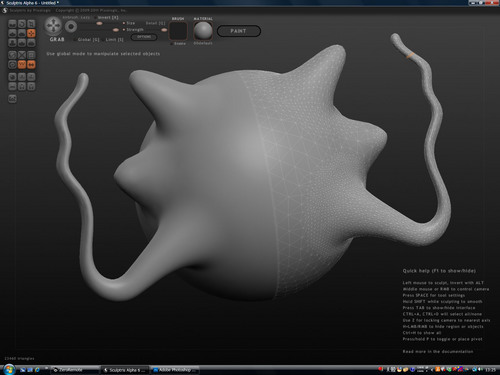The image size is (500, 375).
Task: Click the Subdivide all icon
Action: [31, 55]
